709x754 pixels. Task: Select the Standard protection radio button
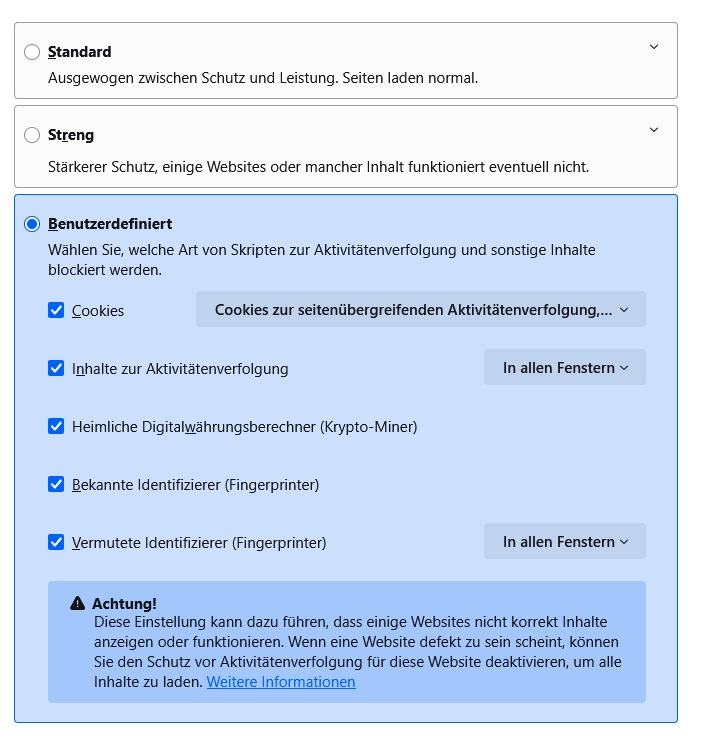tap(32, 52)
